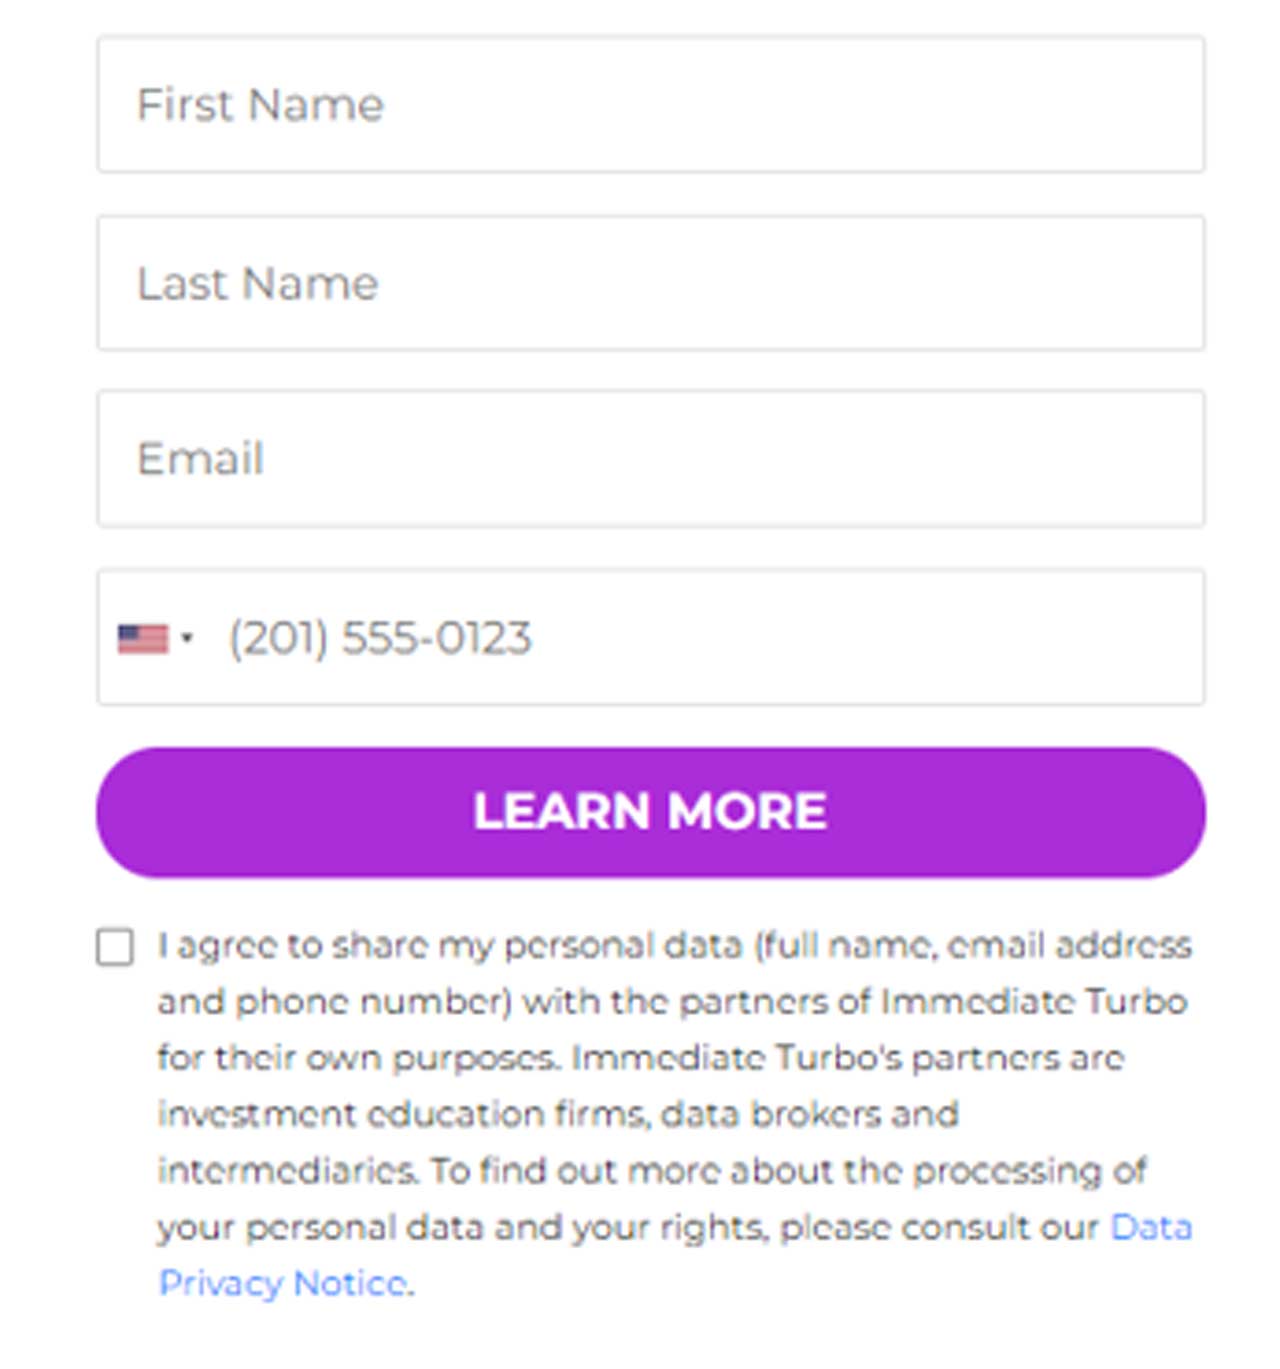The height and width of the screenshot is (1369, 1280).
Task: Click the 'First Name' placeholder text
Action: pyautogui.click(x=260, y=105)
